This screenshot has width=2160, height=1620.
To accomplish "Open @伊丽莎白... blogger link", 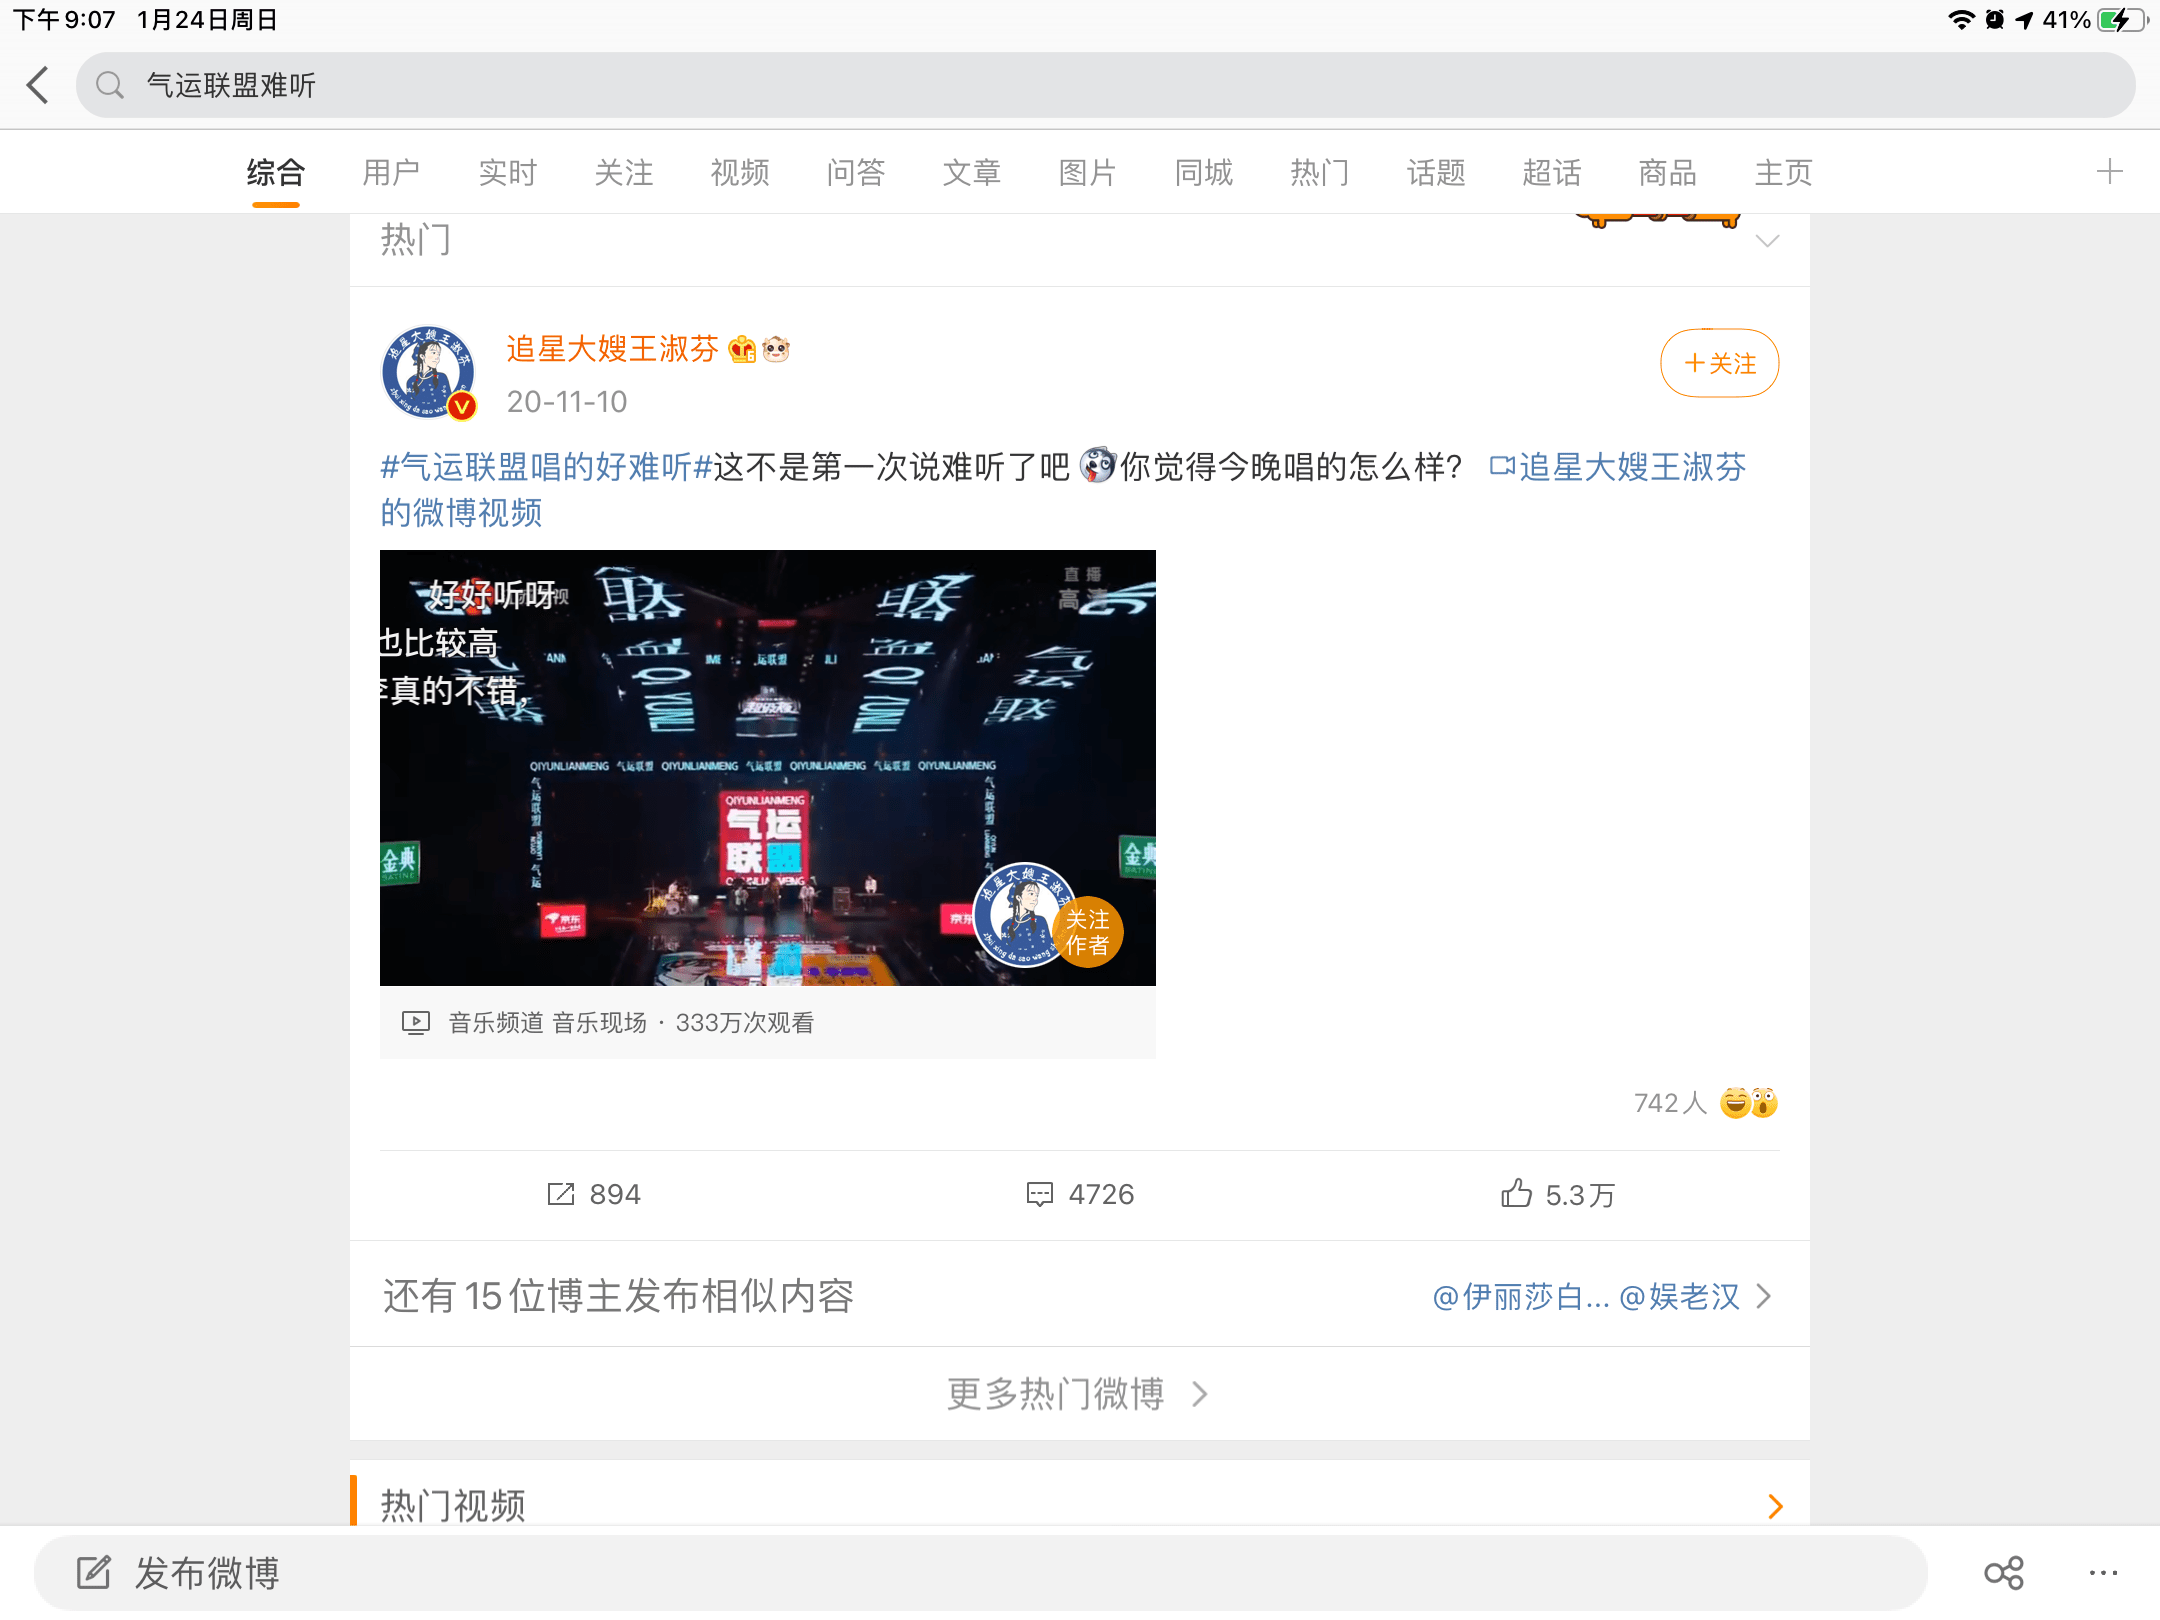I will (1521, 1297).
